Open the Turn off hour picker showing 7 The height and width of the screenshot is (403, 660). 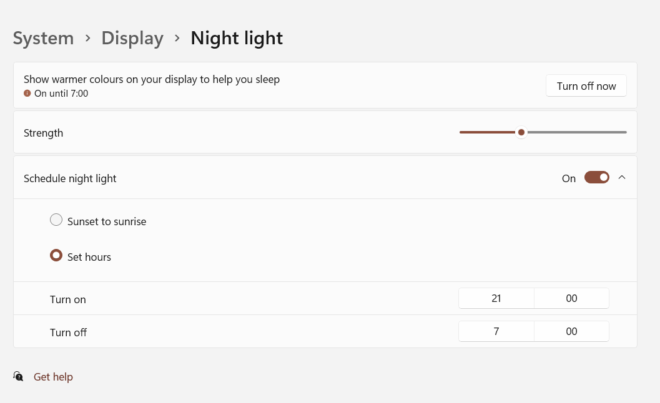point(496,331)
